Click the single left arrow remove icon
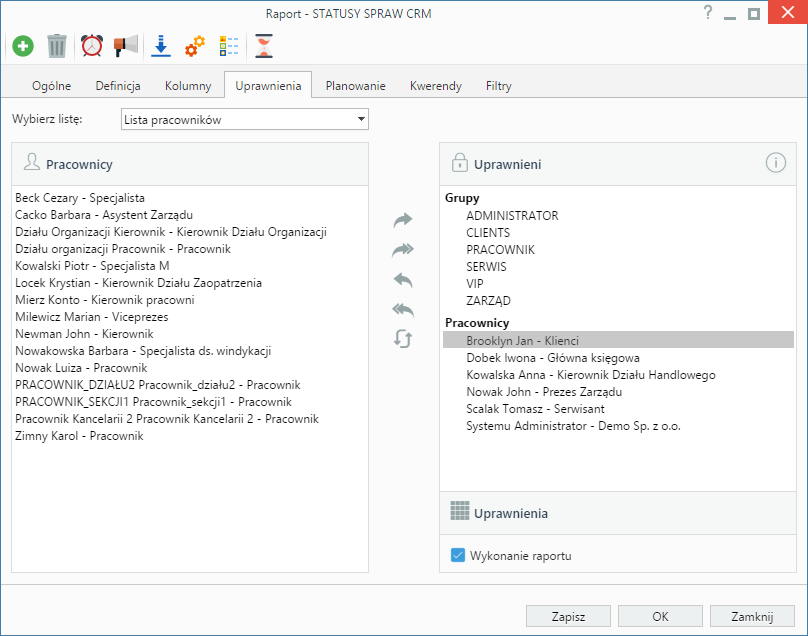 (403, 280)
